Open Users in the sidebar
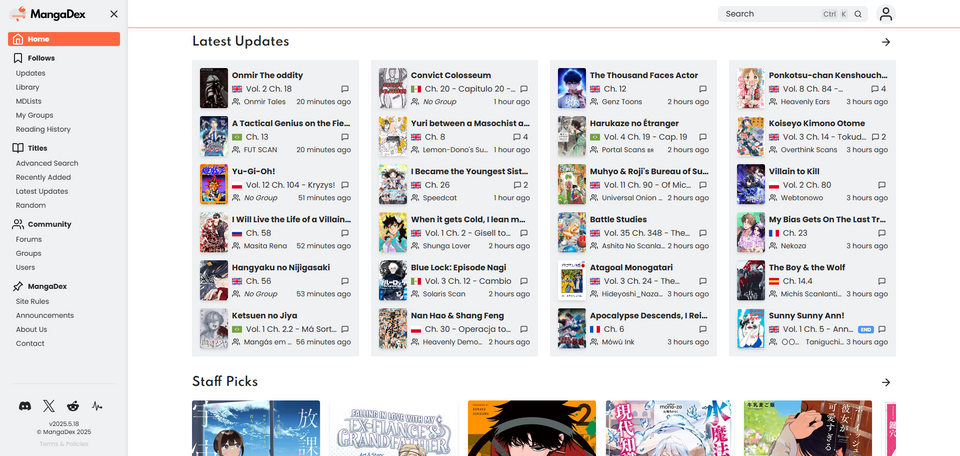960x456 pixels. 25,267
